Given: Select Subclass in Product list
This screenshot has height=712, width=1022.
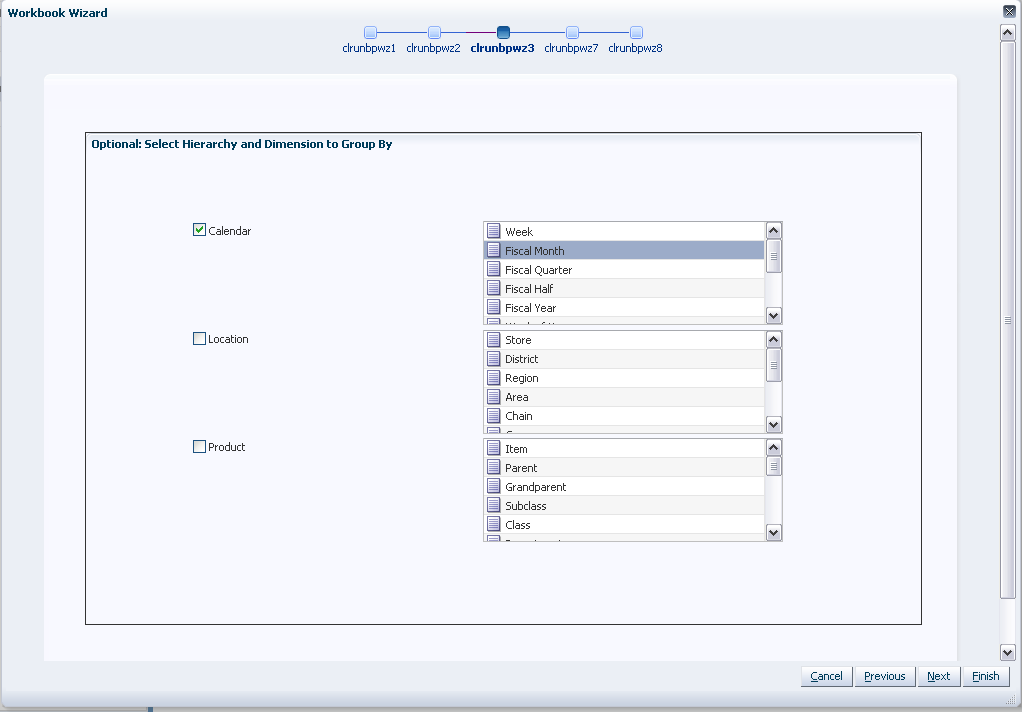Looking at the screenshot, I should pos(624,505).
